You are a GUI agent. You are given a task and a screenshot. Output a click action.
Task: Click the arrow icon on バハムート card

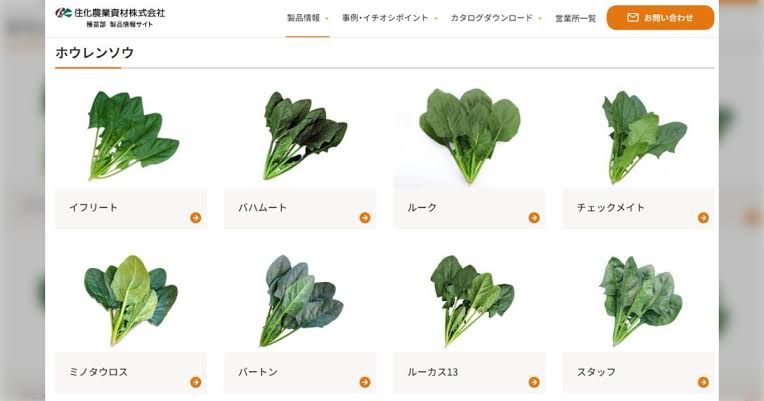point(365,218)
